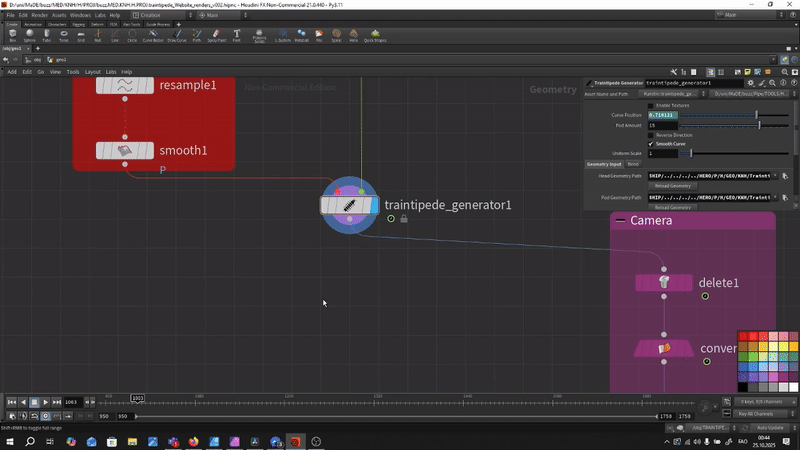Select the Font shelf tool
Screen dimensions: 800x450
237,35
